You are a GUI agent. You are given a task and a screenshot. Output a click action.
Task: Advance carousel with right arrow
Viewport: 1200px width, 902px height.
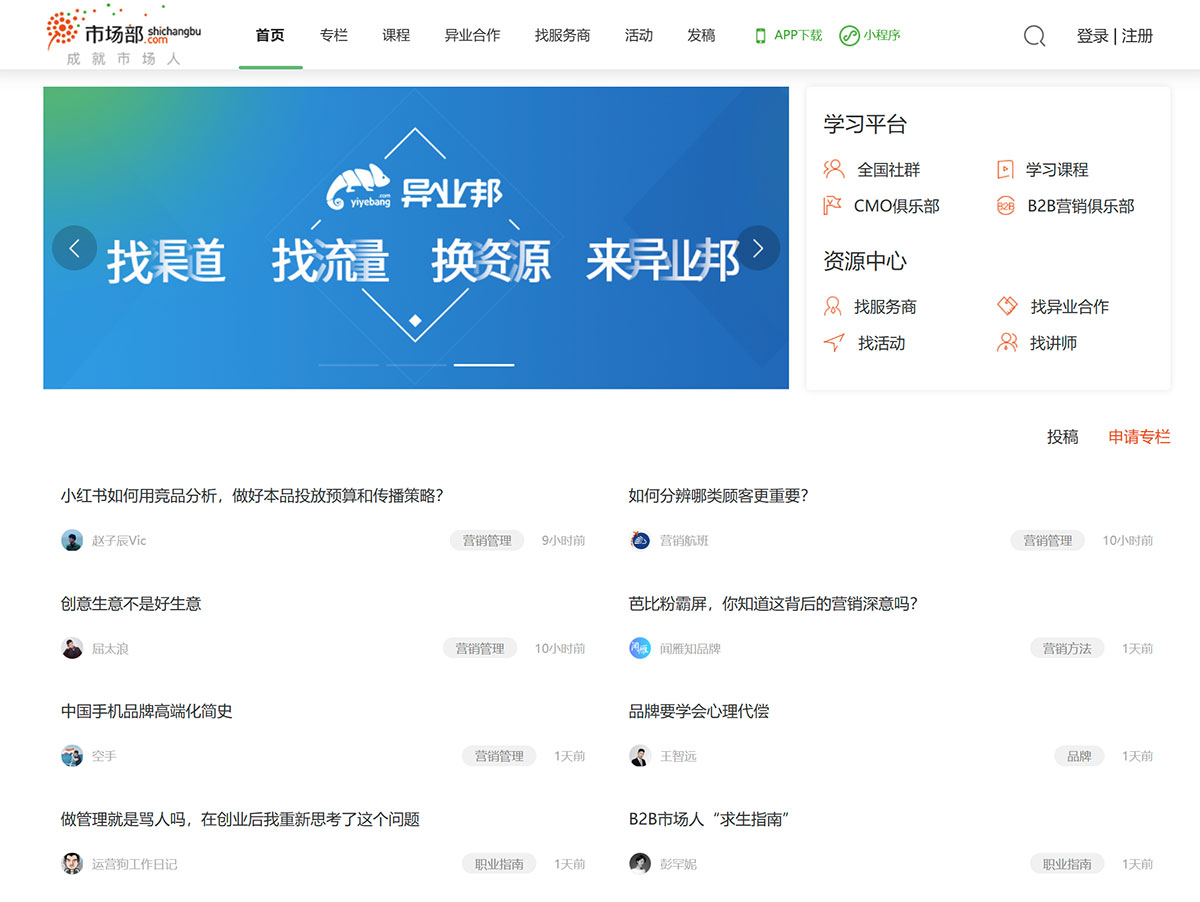(757, 248)
